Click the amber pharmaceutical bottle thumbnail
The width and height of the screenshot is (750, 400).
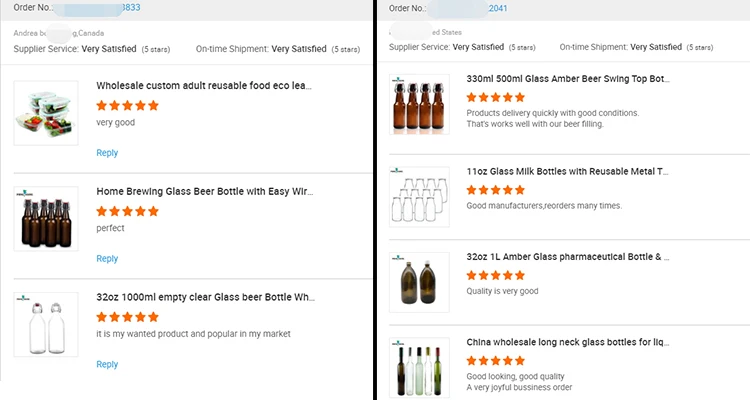pos(421,280)
